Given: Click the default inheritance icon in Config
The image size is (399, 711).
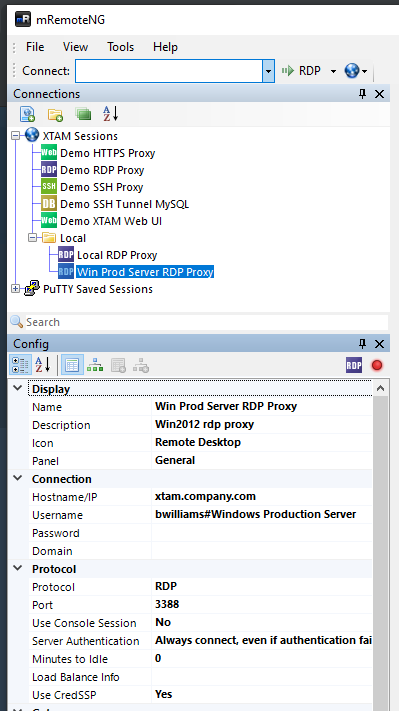Looking at the screenshot, I should point(141,365).
